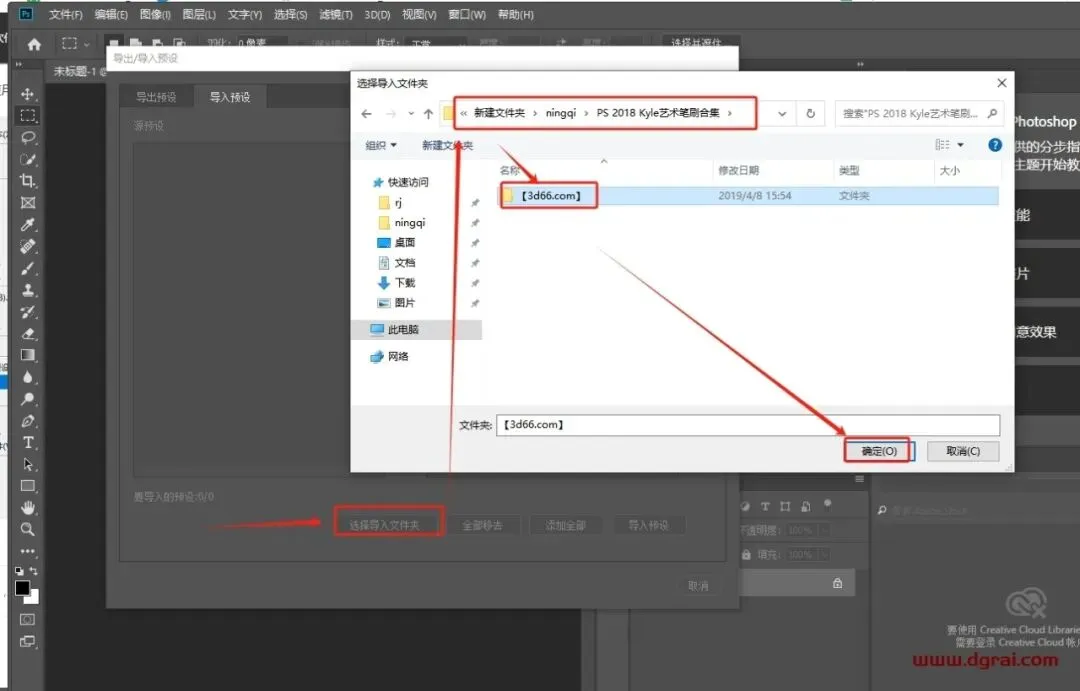
Task: Open the 滤镜(T) menu
Action: [x=335, y=14]
